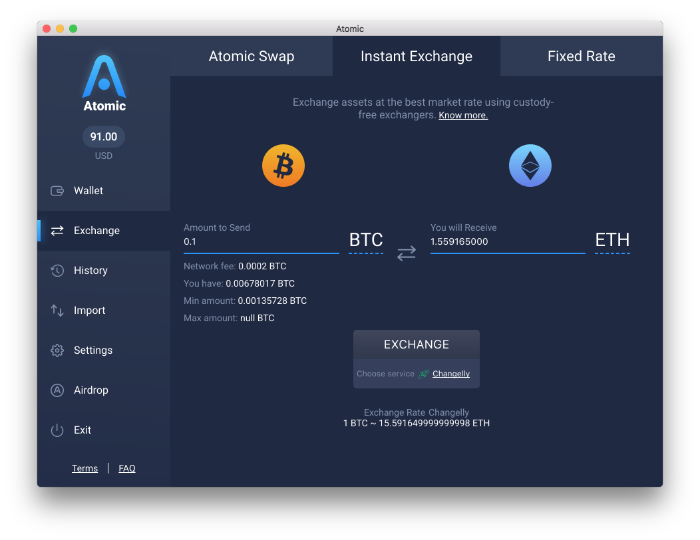Open the FAQ link
The height and width of the screenshot is (540, 700).
click(x=127, y=468)
